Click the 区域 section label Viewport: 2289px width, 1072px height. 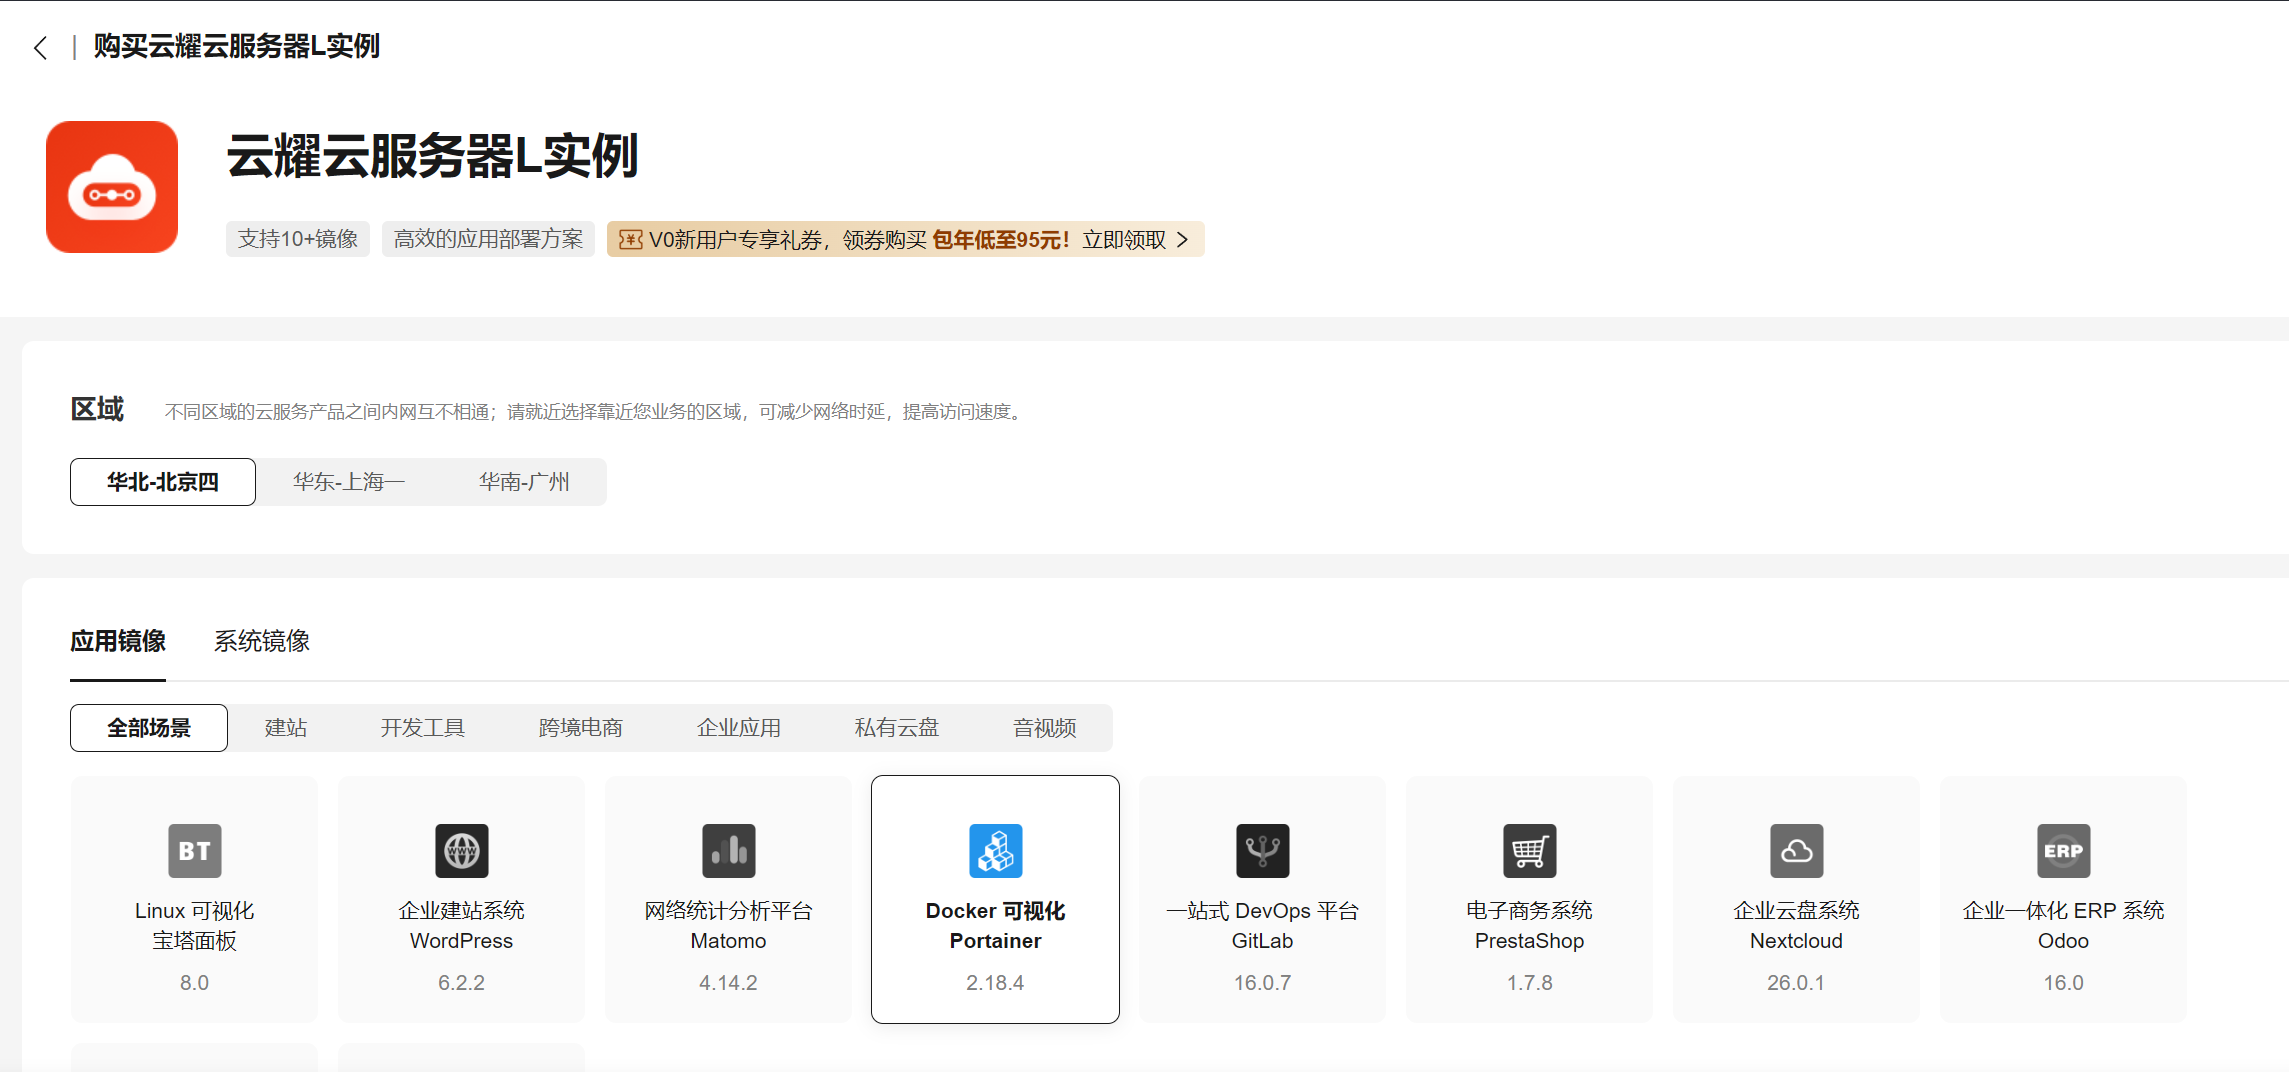click(x=97, y=409)
